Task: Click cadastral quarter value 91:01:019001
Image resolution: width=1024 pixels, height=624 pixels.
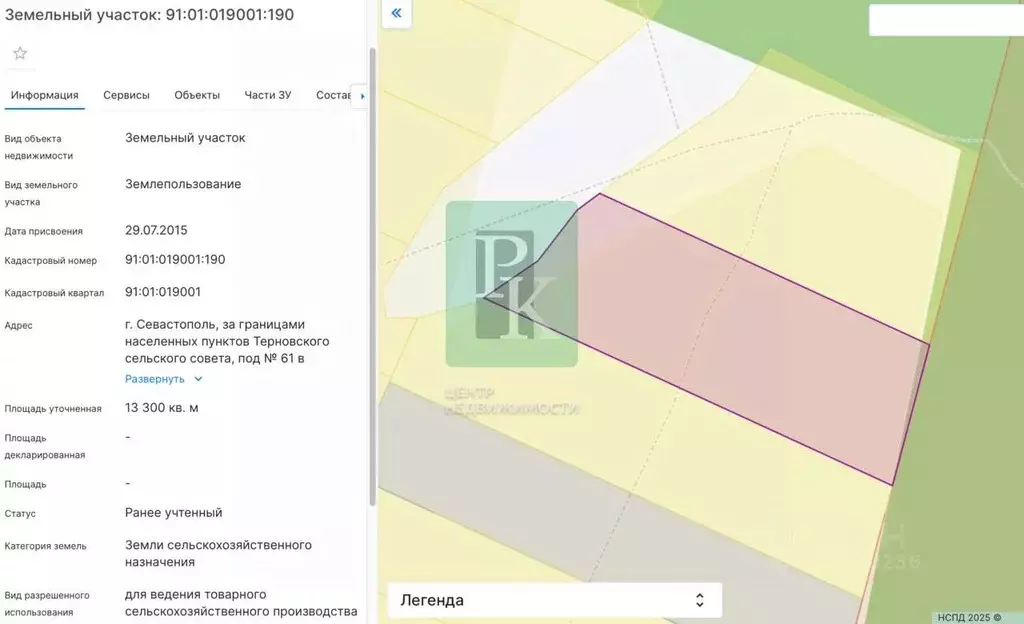Action: [163, 292]
